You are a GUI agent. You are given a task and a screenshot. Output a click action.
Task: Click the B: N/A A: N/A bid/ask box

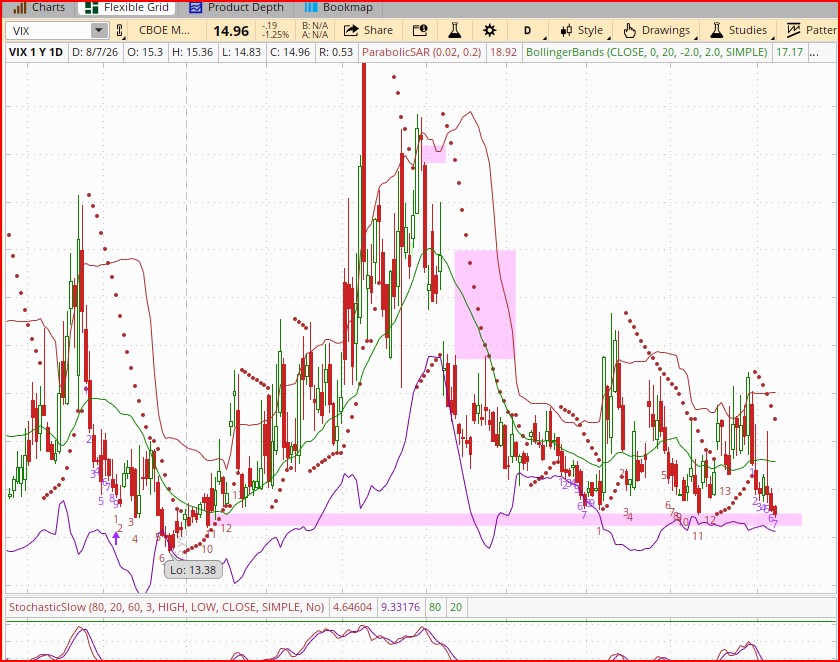pos(315,31)
